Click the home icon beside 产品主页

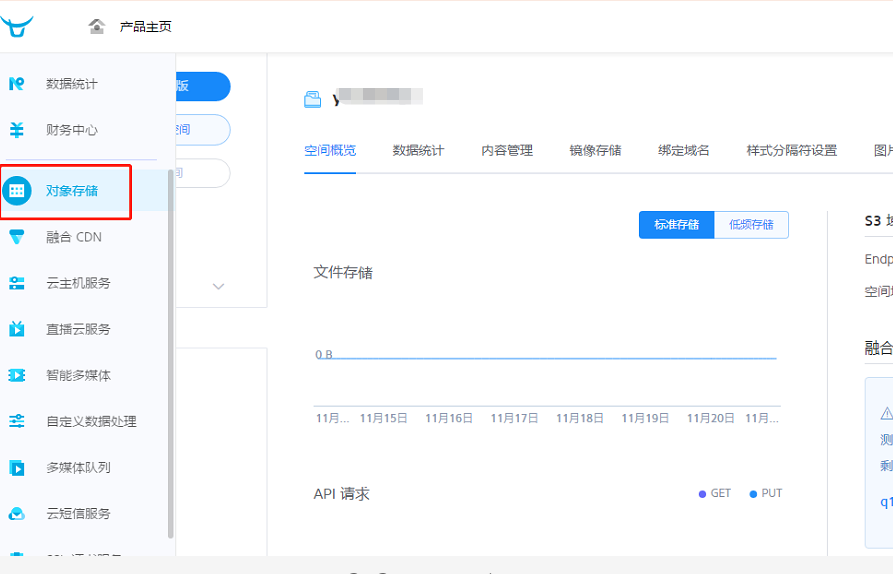click(97, 26)
